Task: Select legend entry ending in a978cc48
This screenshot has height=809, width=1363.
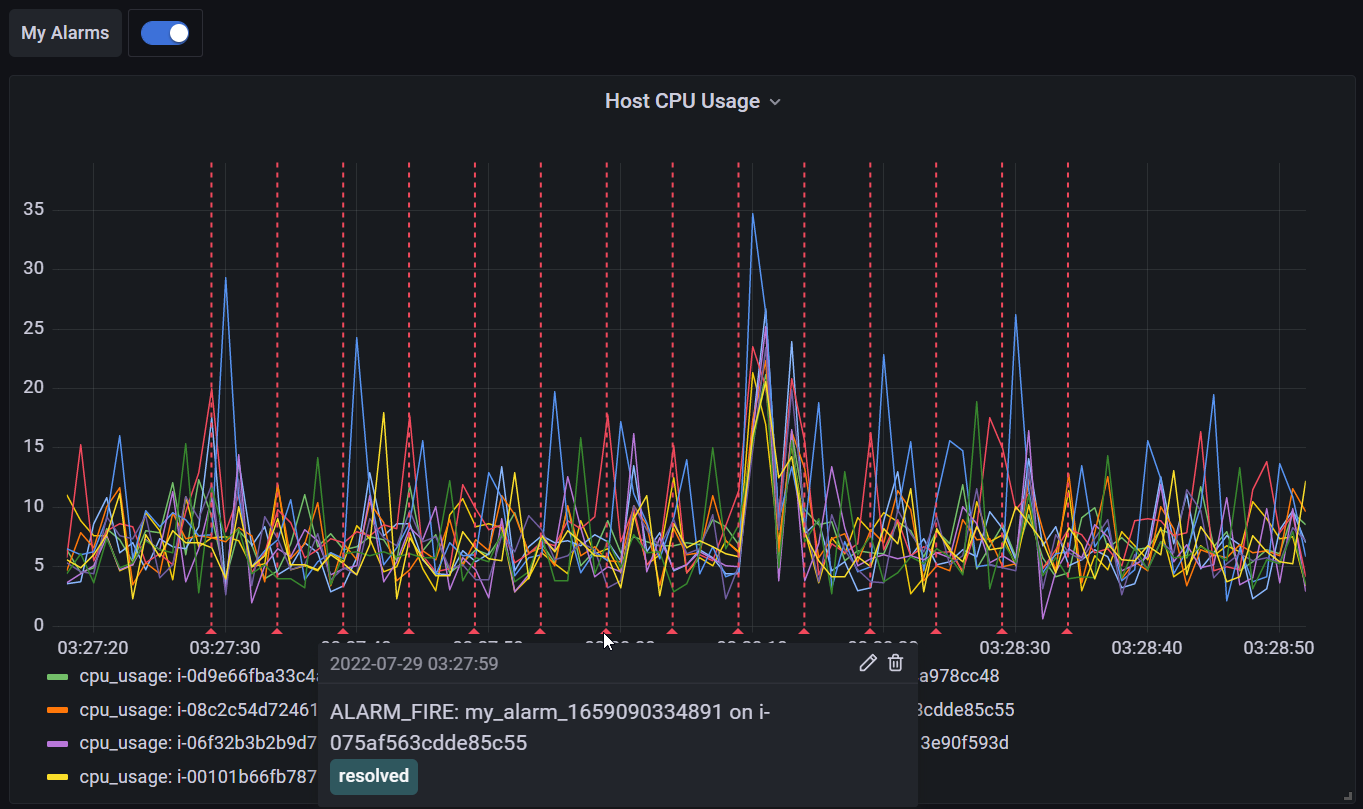Action: pyautogui.click(x=959, y=676)
